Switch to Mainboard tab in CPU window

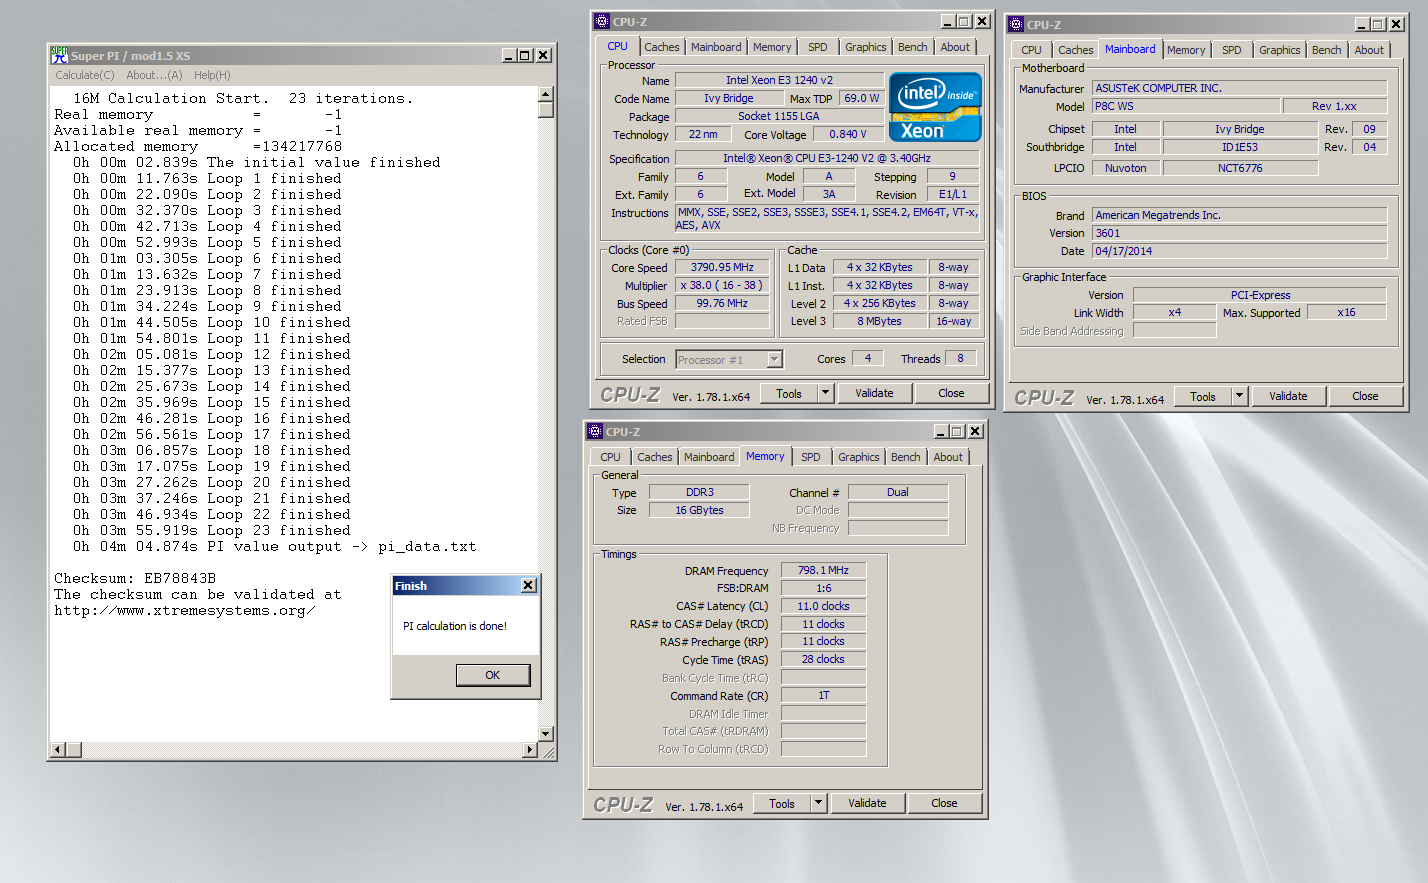point(716,47)
